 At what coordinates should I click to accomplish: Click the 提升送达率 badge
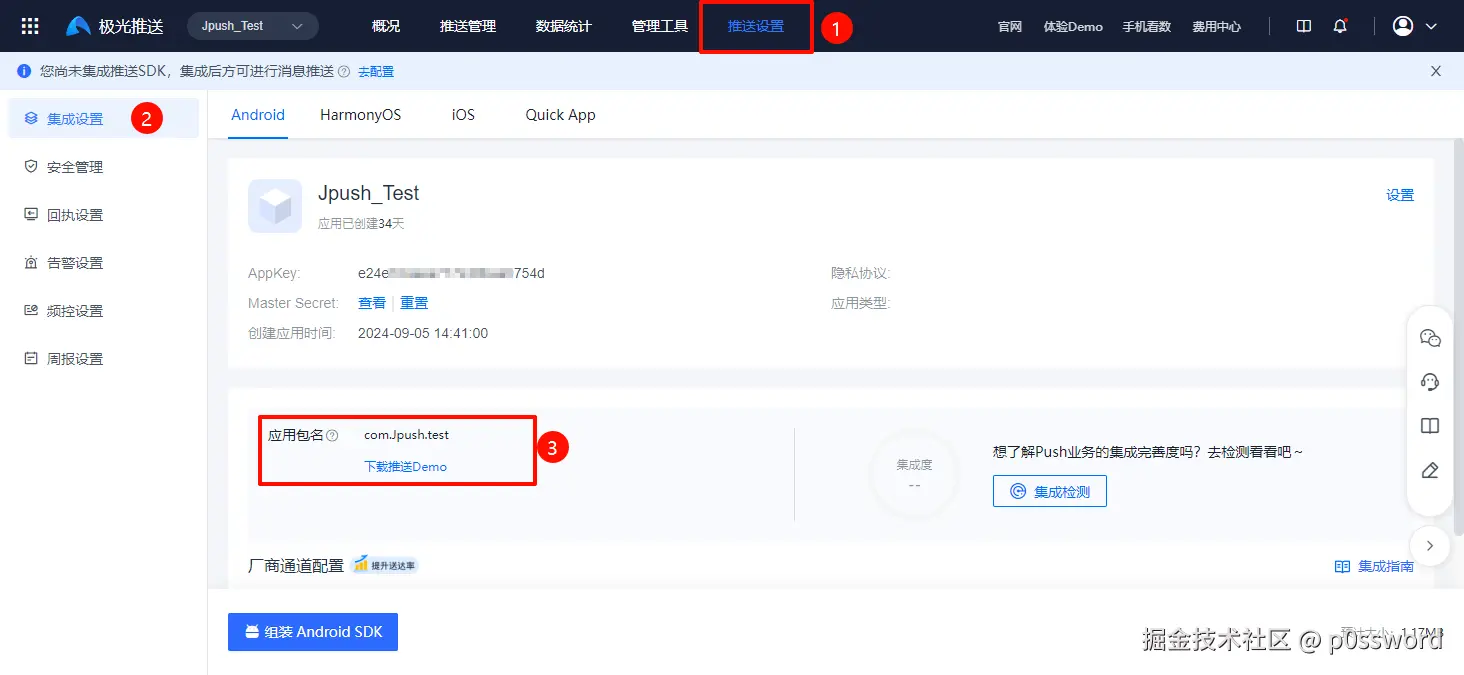point(385,565)
